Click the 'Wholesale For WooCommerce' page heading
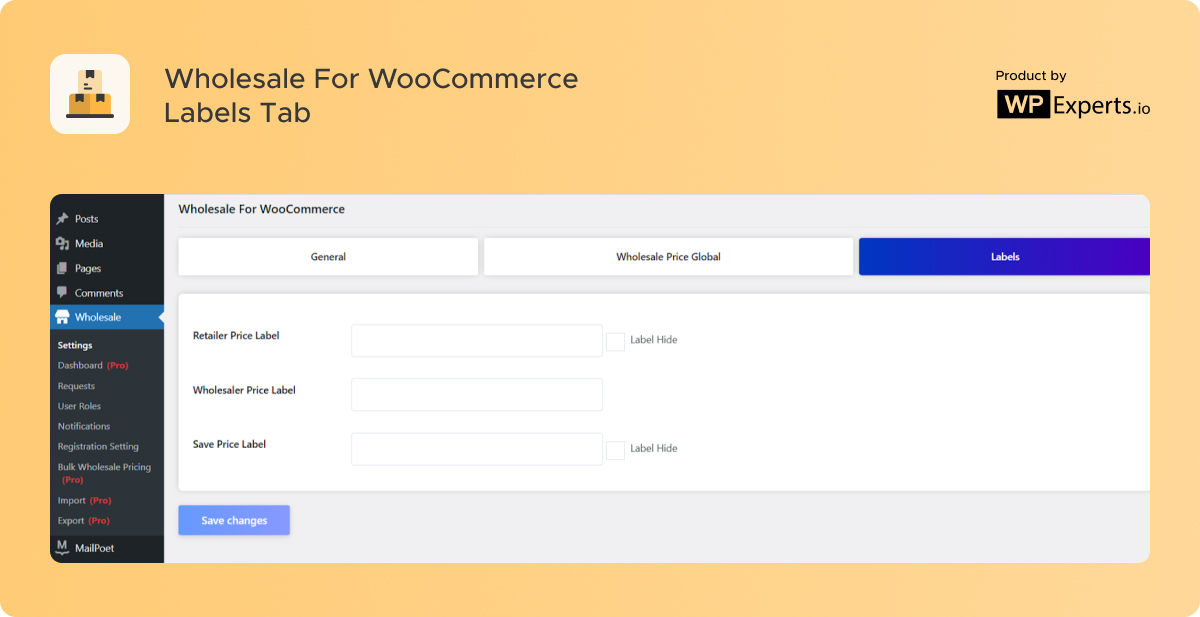This screenshot has width=1200, height=617. point(262,209)
